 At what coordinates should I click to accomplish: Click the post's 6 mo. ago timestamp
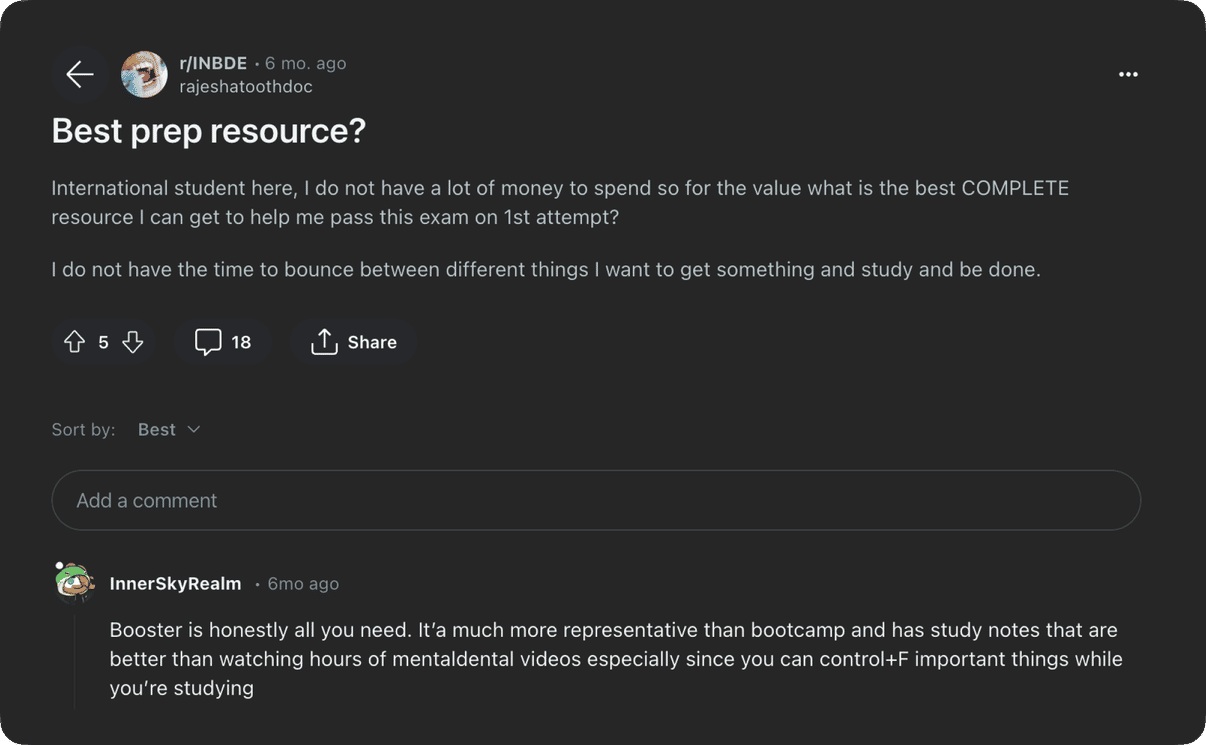click(x=306, y=63)
